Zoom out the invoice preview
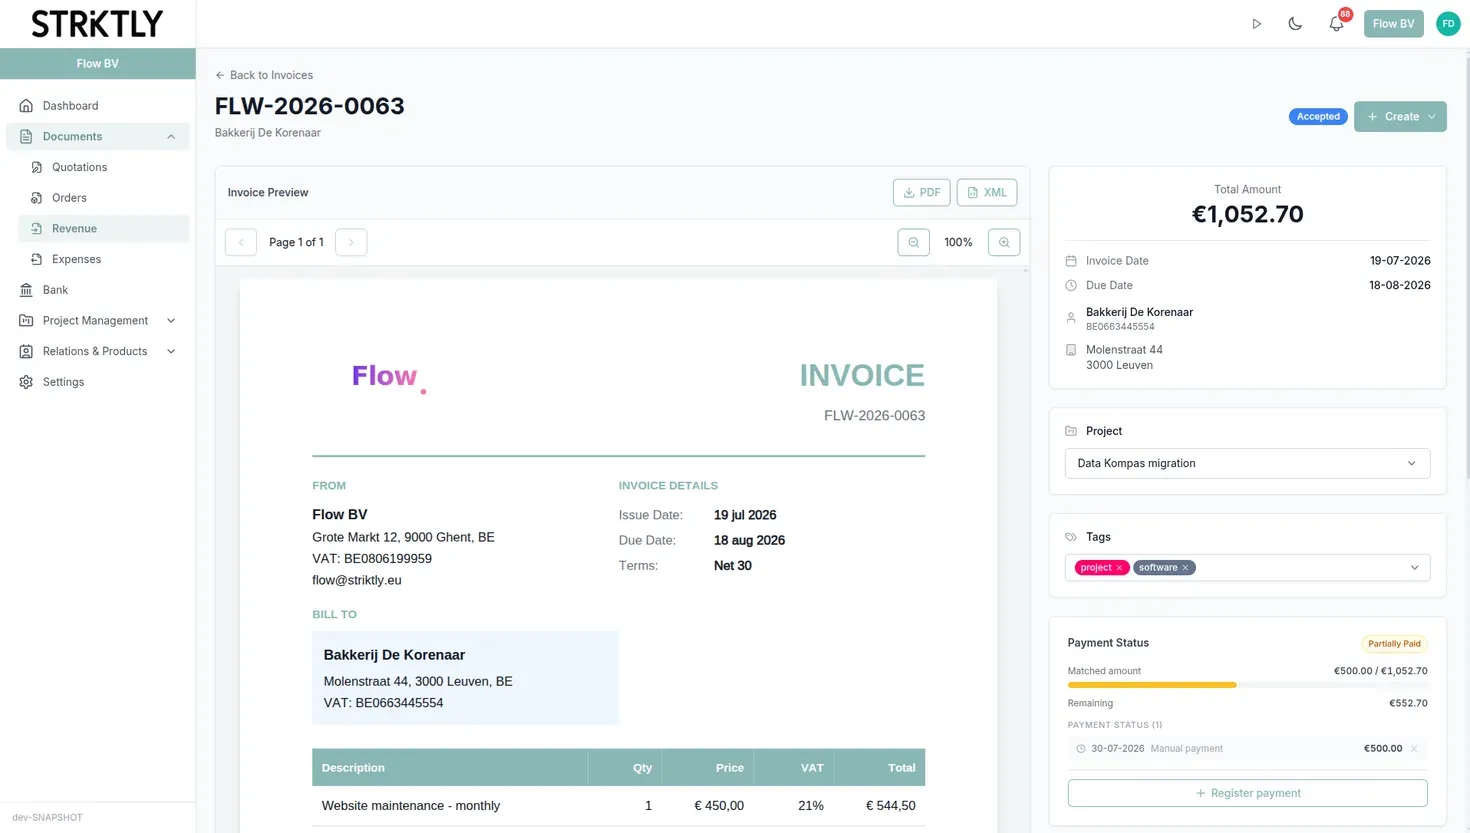1470x833 pixels. [x=913, y=242]
